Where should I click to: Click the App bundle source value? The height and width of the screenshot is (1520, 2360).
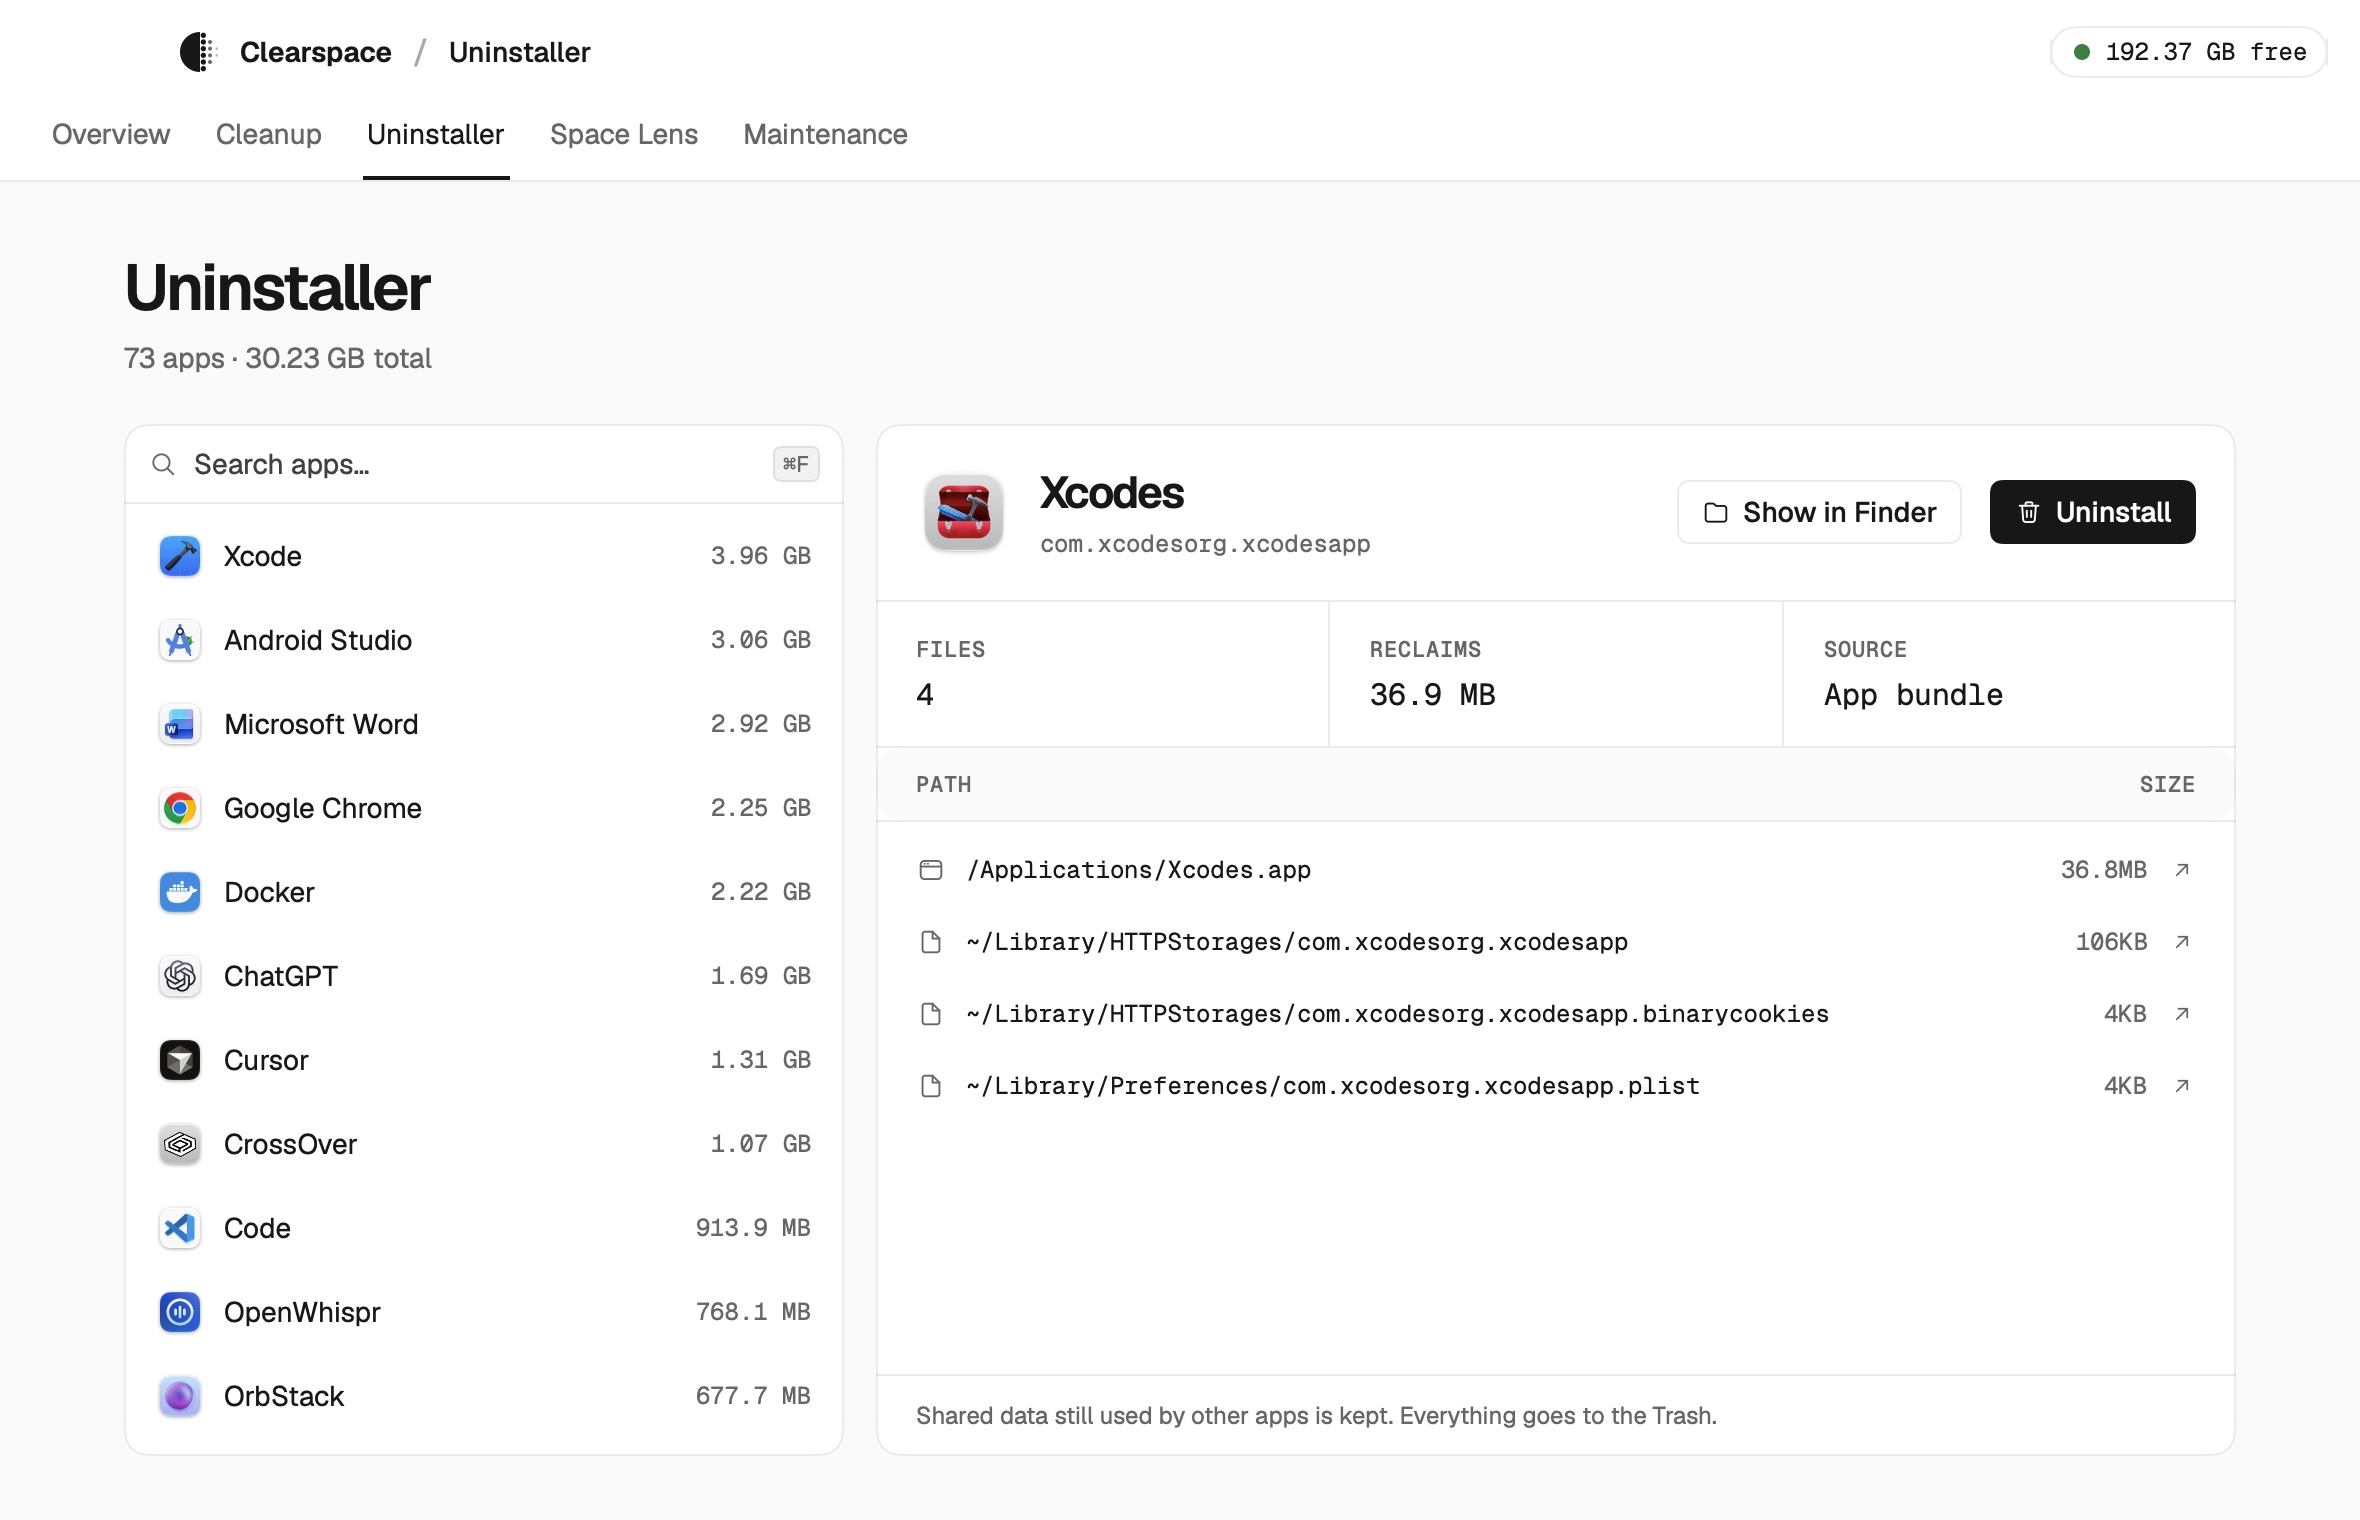(1913, 695)
